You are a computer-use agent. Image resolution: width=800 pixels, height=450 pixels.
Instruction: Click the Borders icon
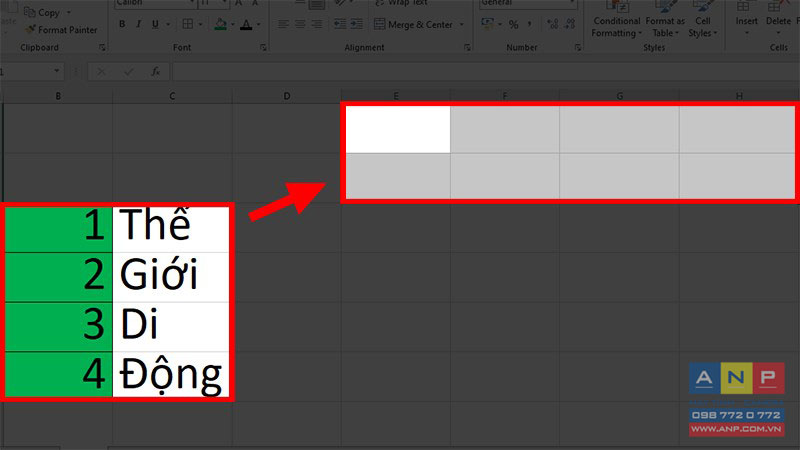coord(188,24)
